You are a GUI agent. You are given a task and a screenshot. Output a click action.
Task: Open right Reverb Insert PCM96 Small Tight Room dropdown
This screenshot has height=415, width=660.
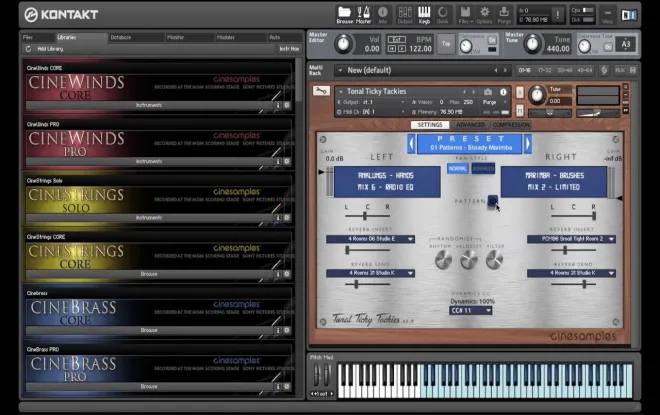(x=571, y=239)
